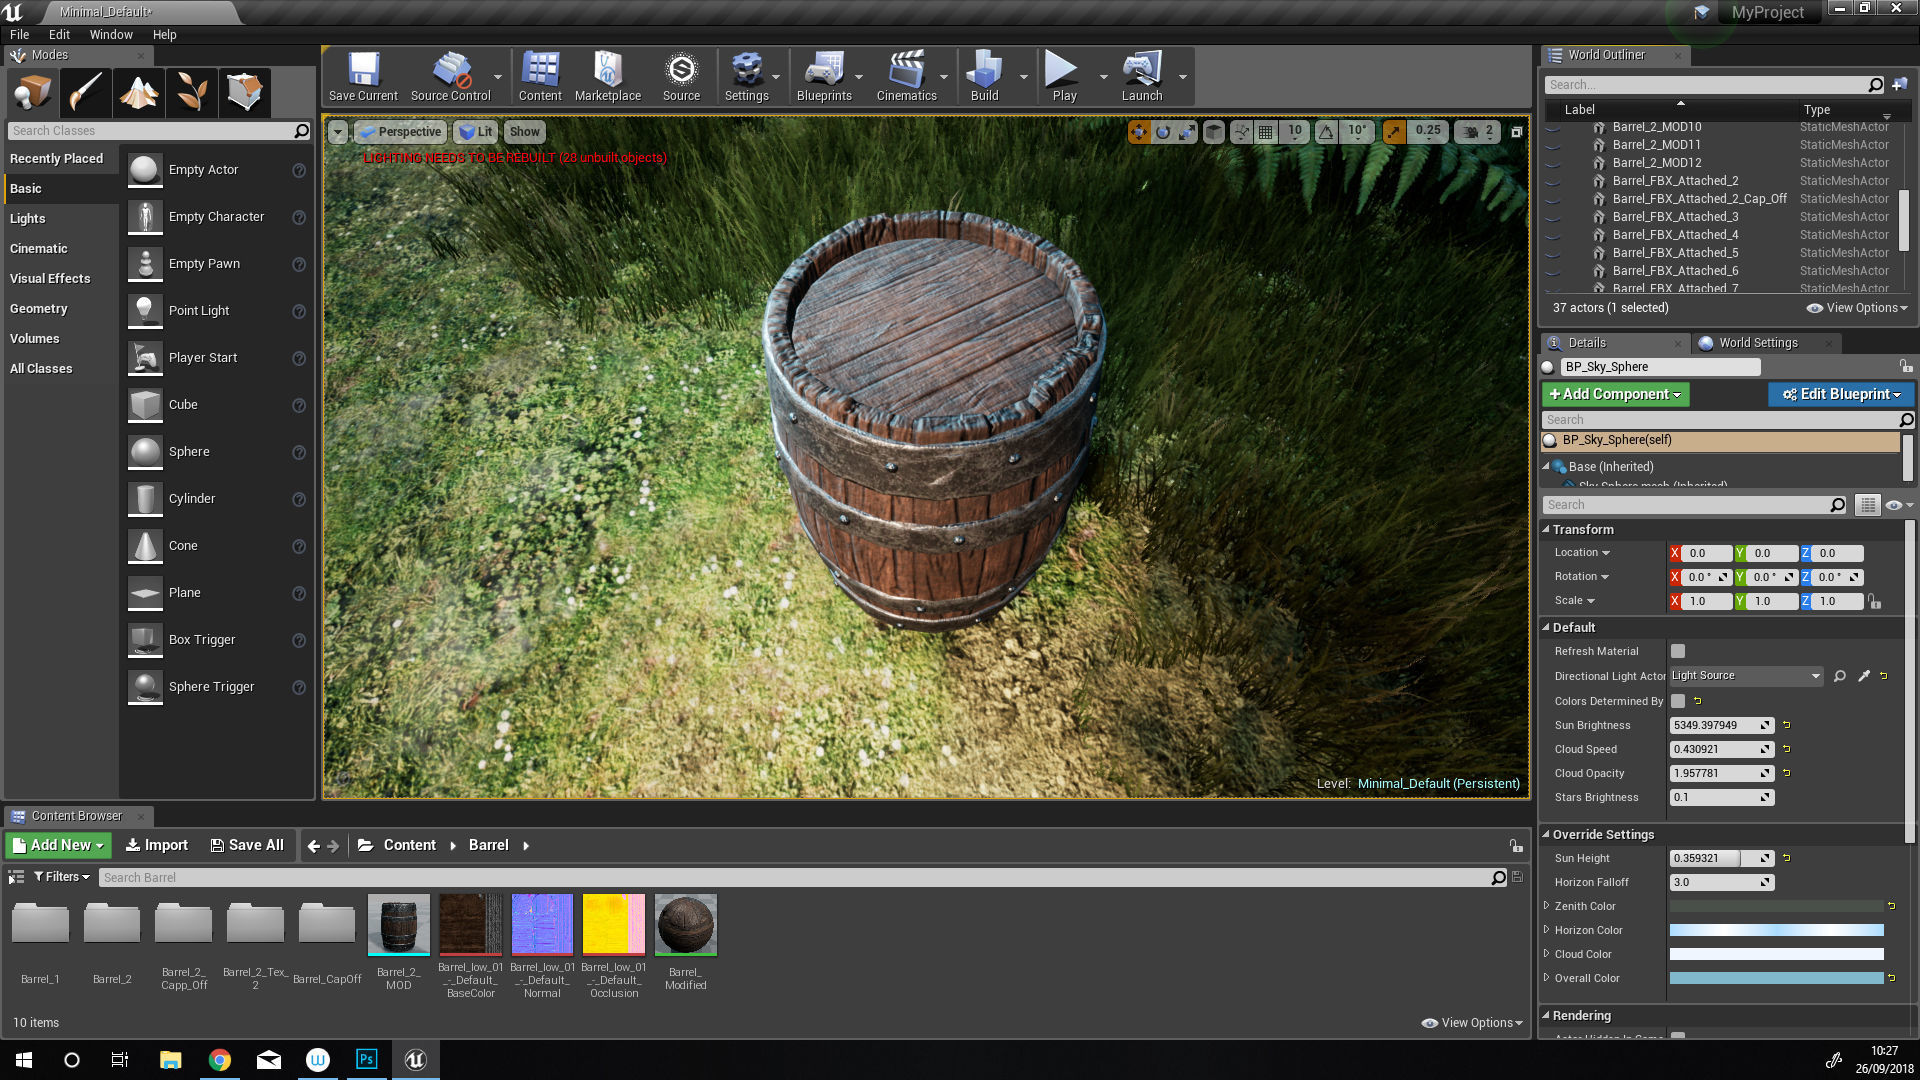Toggle Colors Determined By Sun Position checkbox
The height and width of the screenshot is (1080, 1920).
coord(1678,701)
